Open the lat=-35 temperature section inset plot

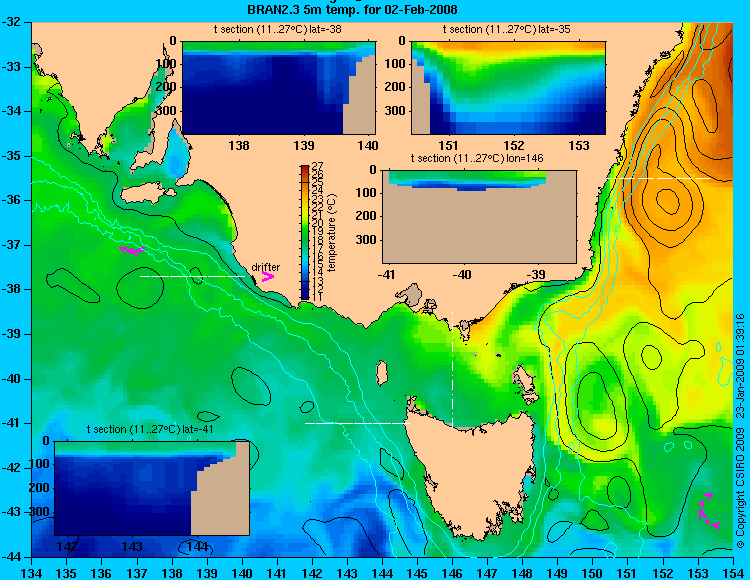click(508, 88)
